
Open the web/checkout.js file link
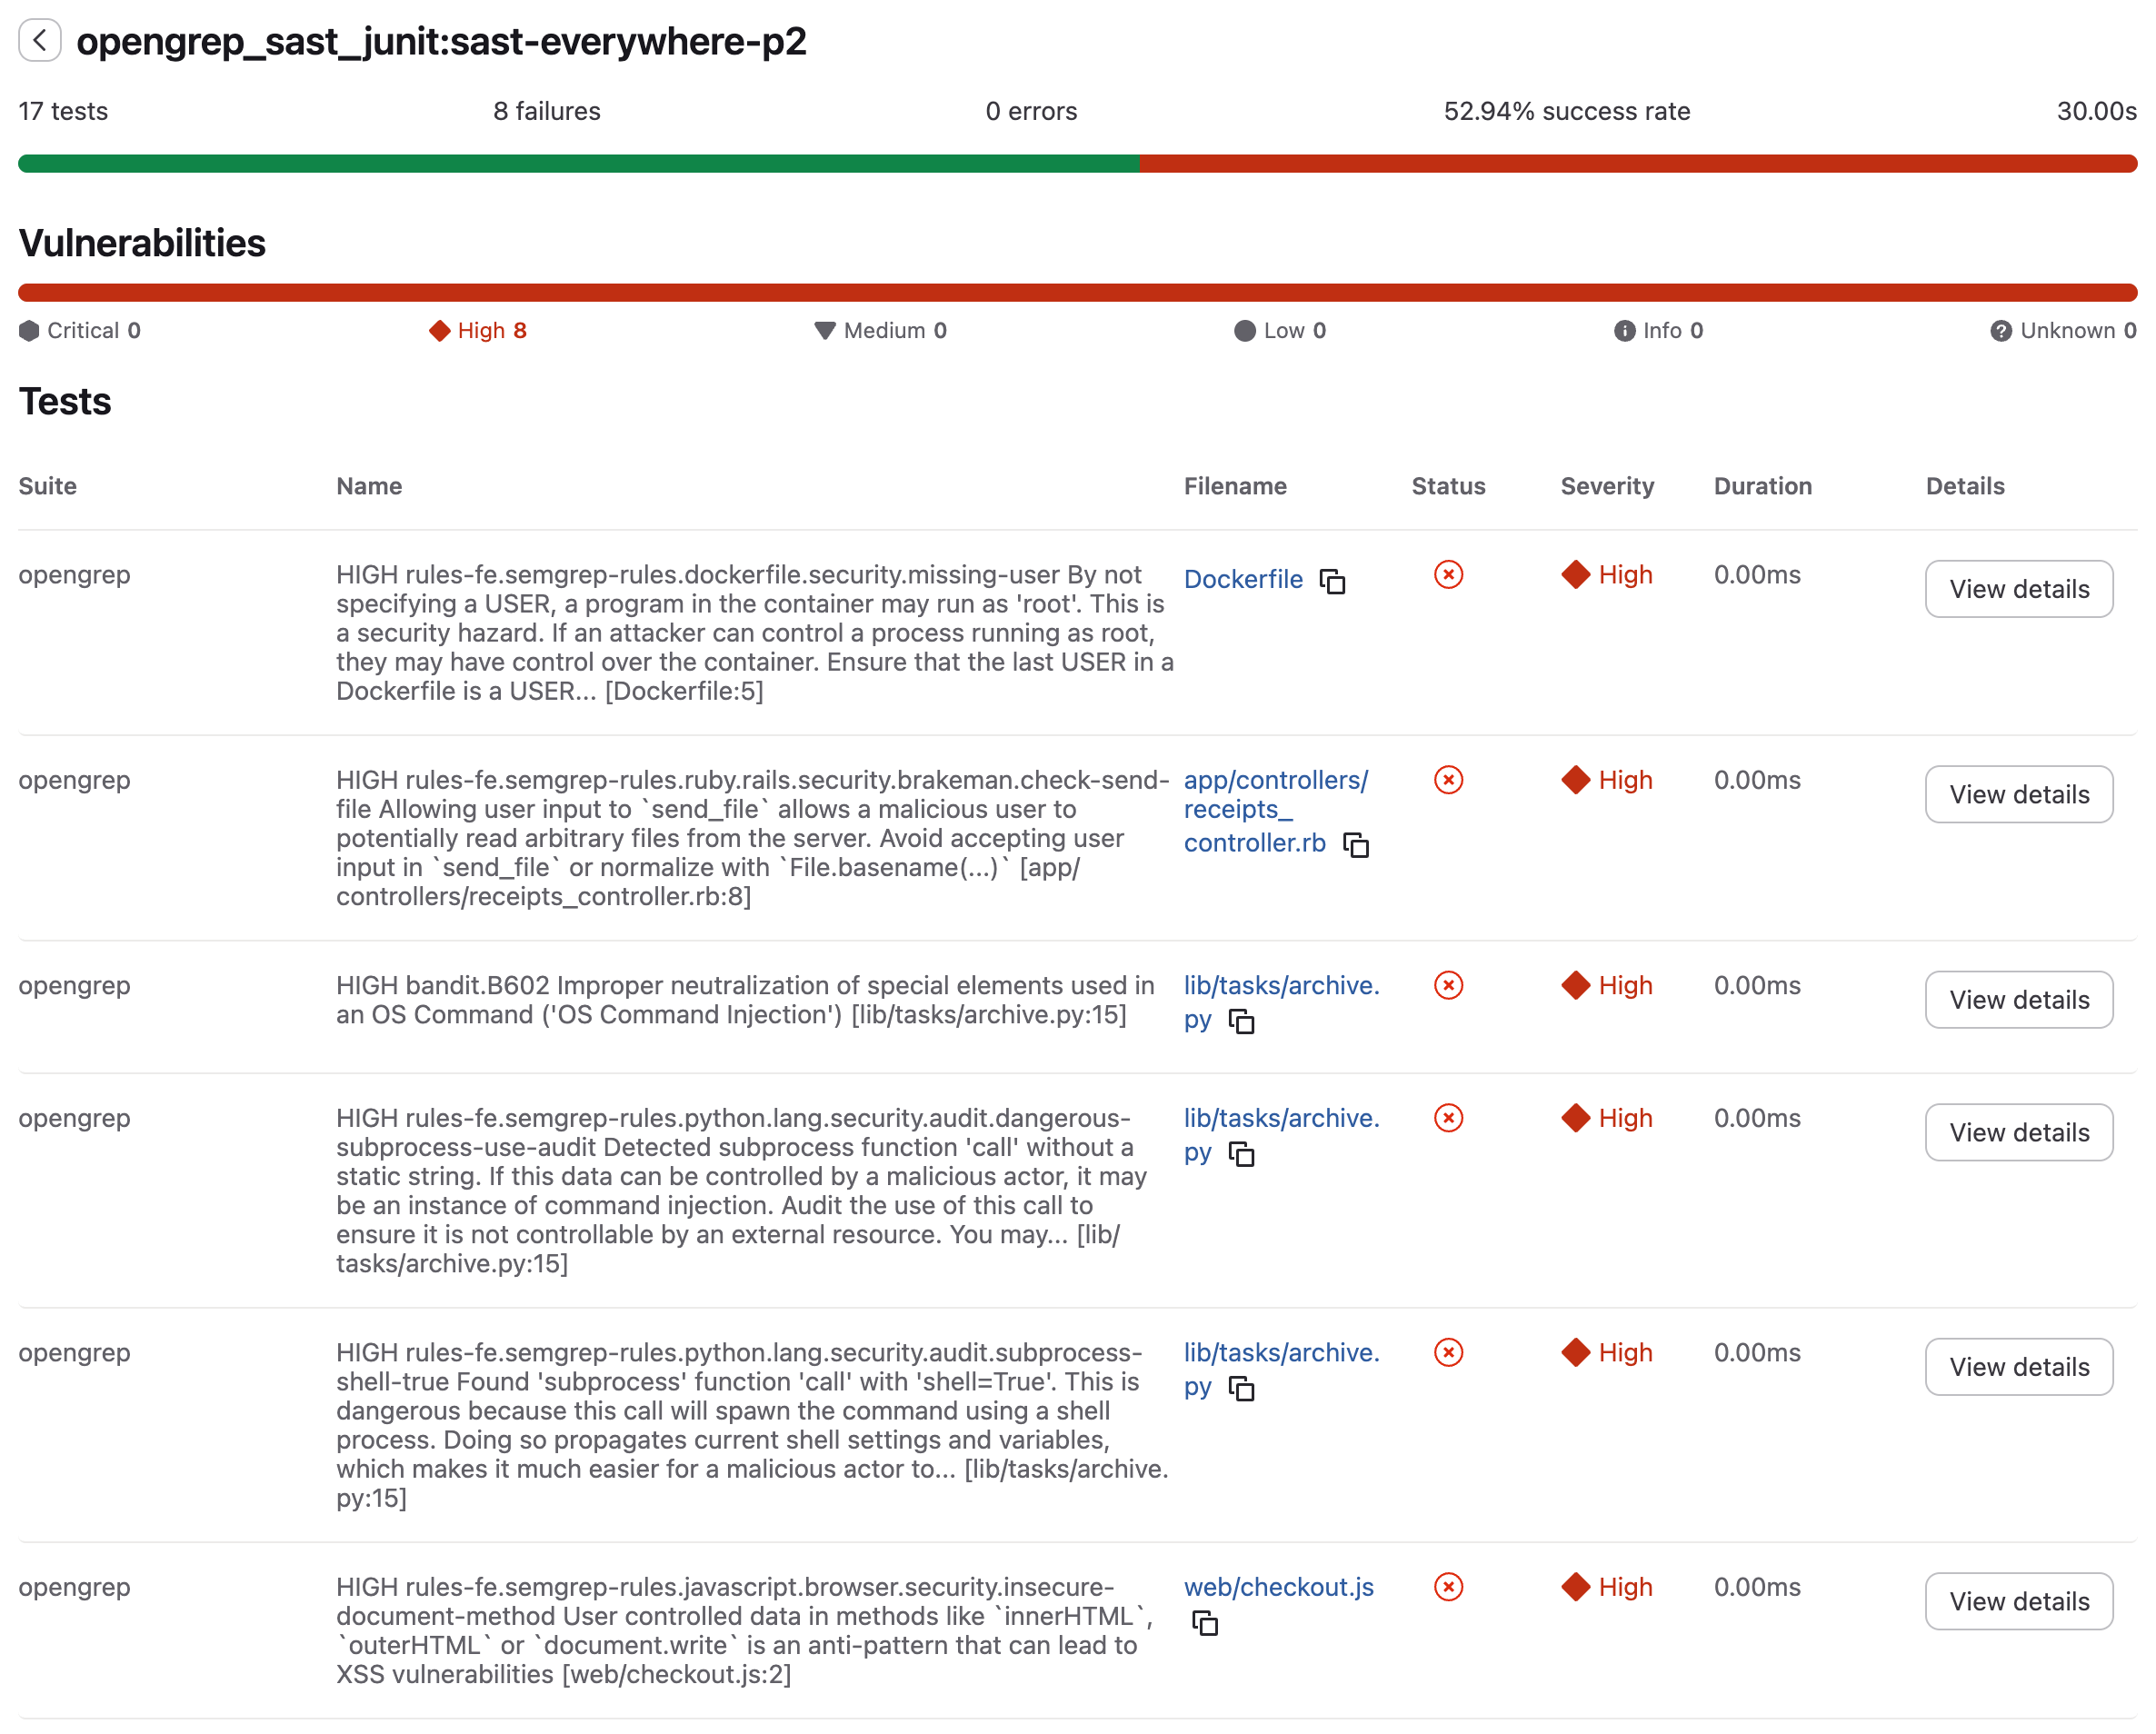click(1279, 1587)
